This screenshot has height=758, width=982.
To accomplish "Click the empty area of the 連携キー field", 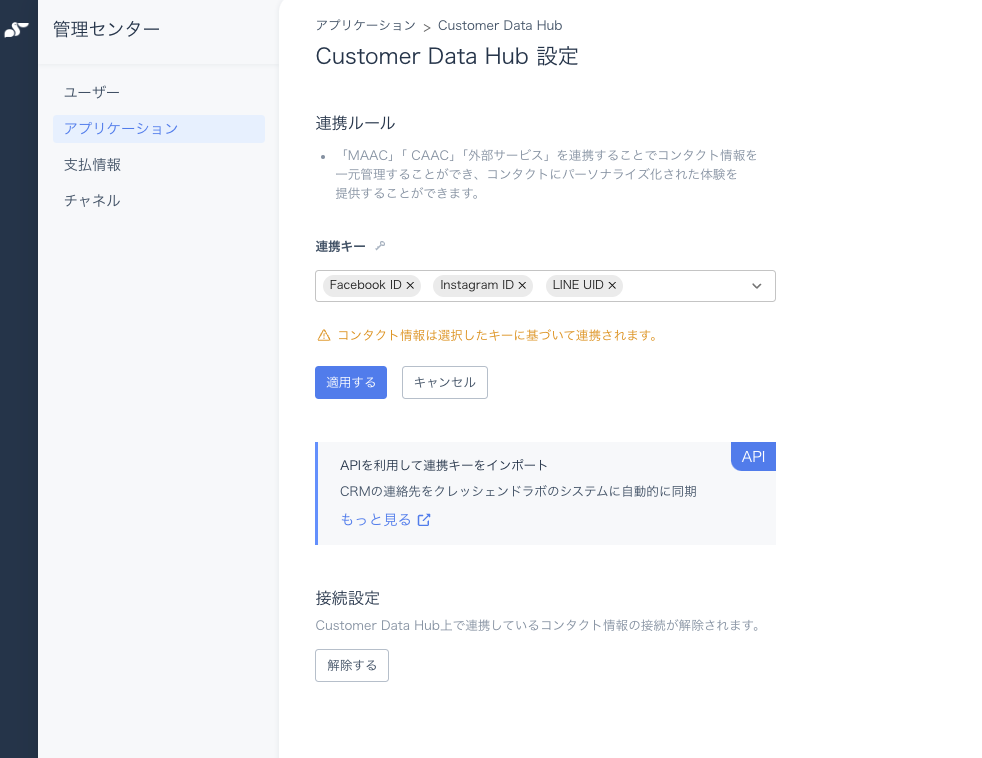I will (683, 286).
